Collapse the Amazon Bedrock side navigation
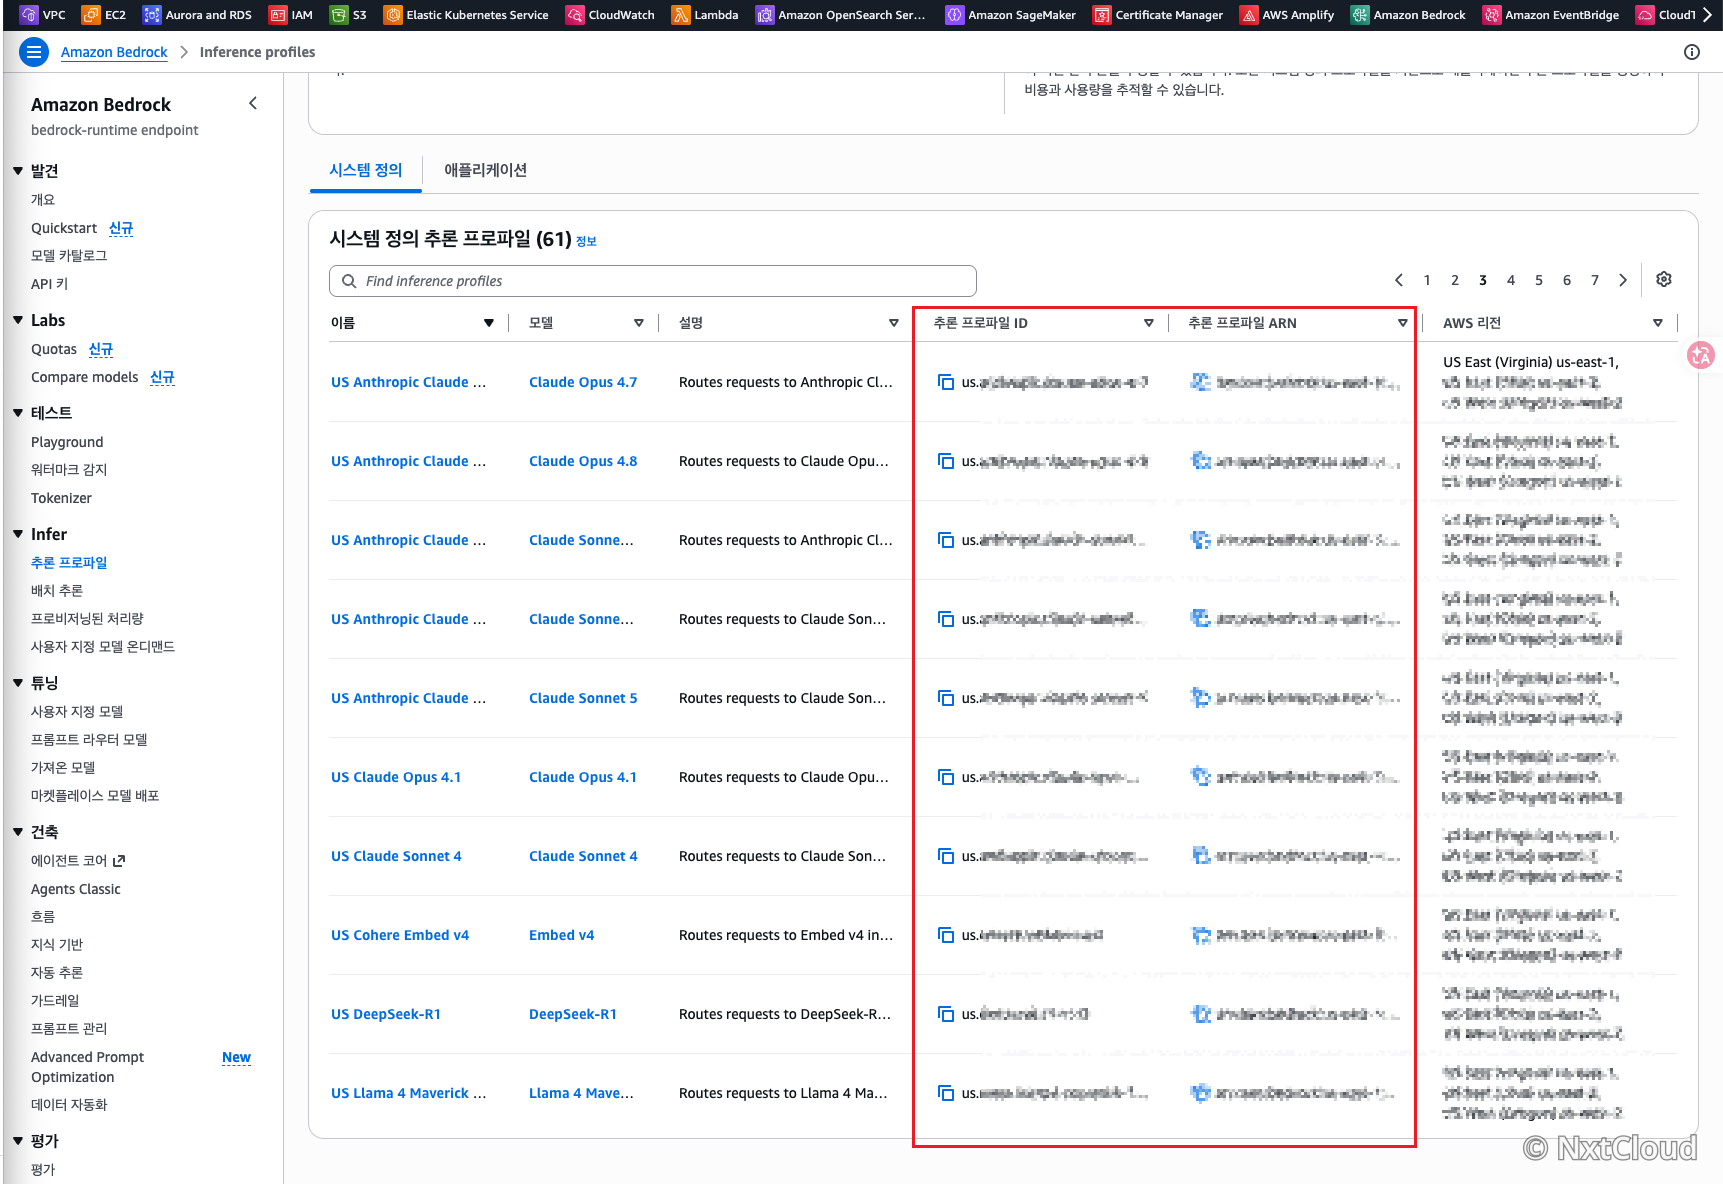 (x=253, y=103)
